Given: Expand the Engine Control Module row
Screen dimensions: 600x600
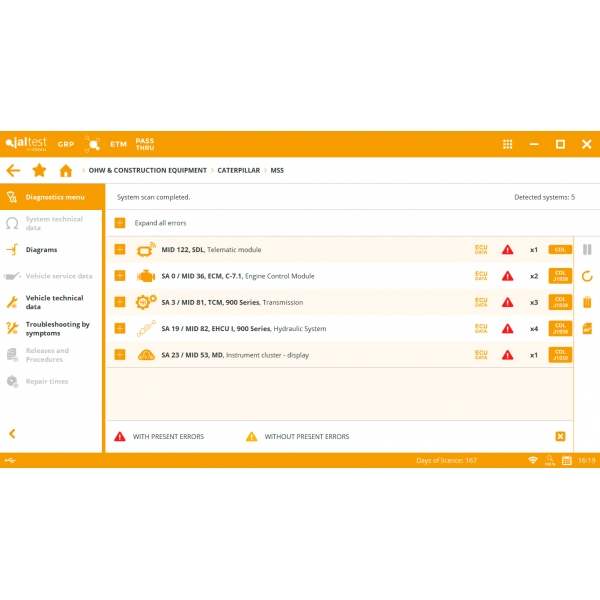Looking at the screenshot, I should pyautogui.click(x=120, y=276).
